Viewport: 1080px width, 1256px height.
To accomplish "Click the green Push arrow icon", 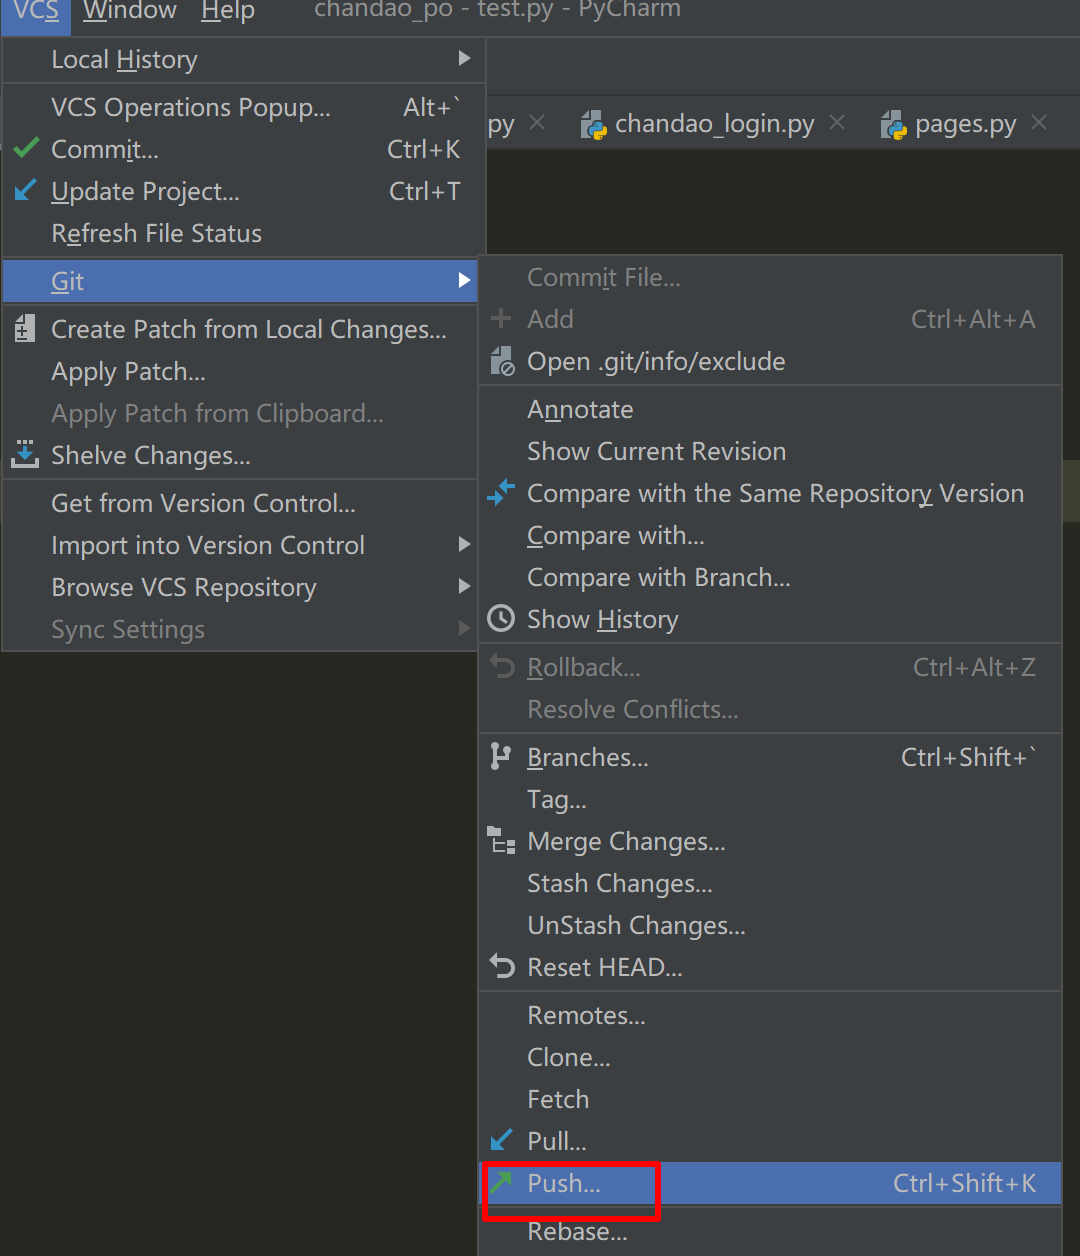I will (501, 1183).
